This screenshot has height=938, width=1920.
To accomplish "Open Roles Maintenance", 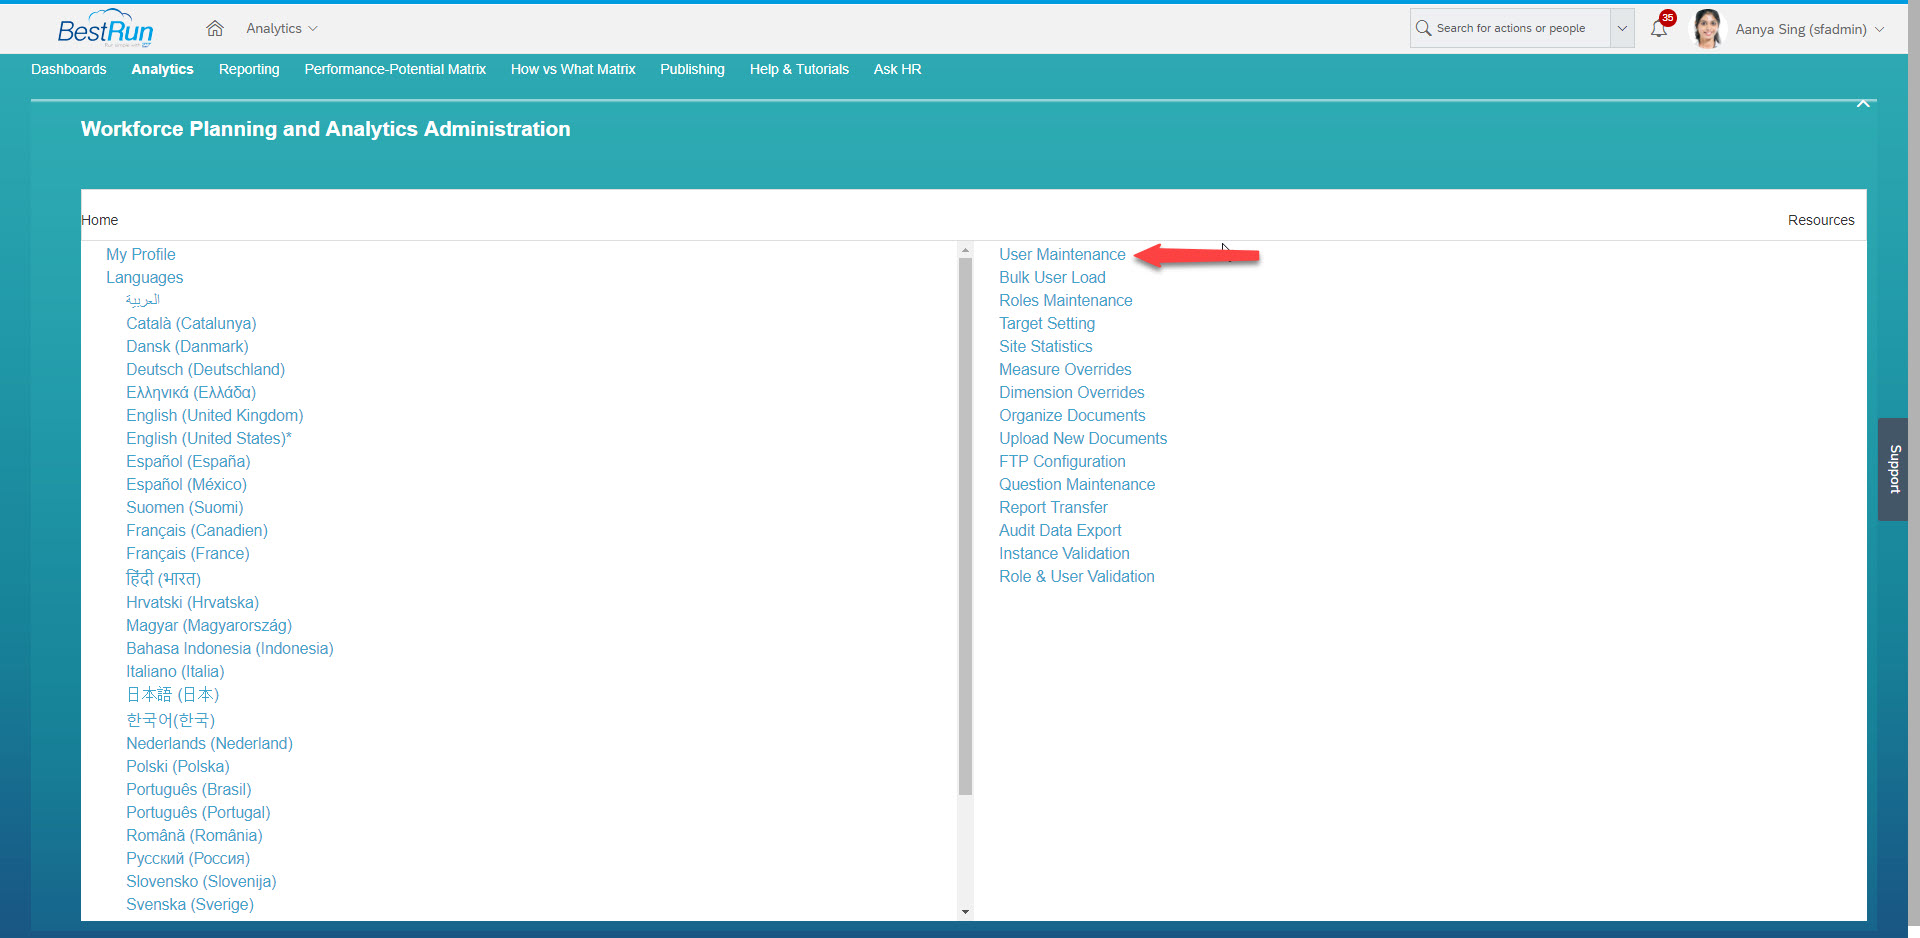I will [1066, 300].
